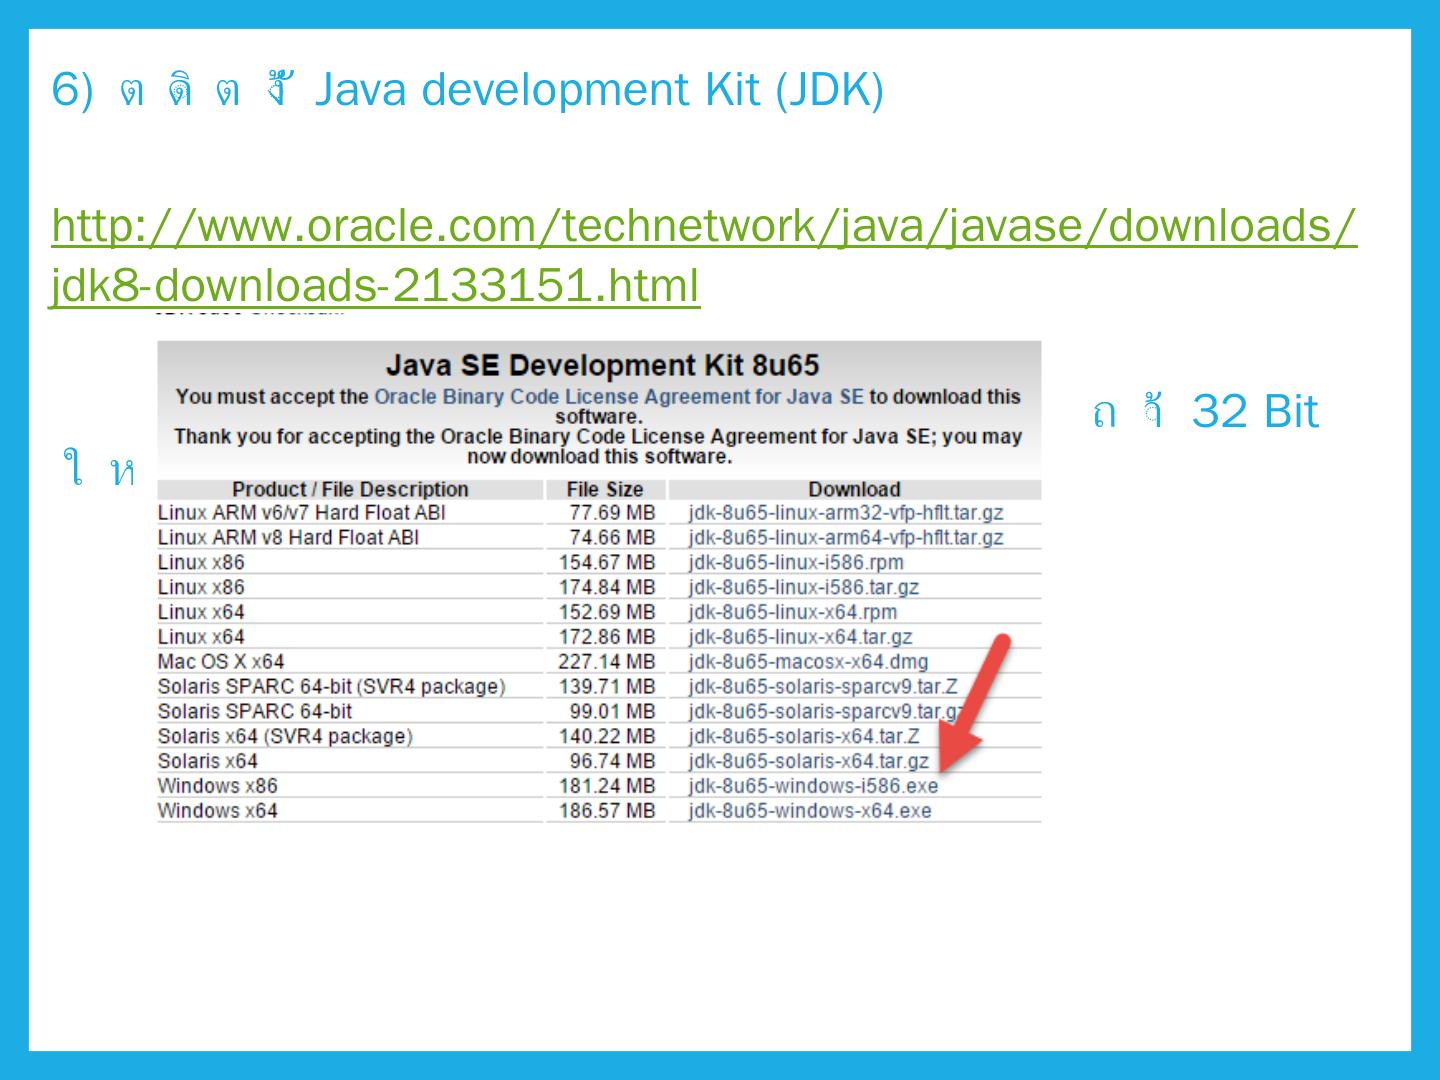Download jdk-8u65-linux-x64.tar.gz file

[x=800, y=637]
